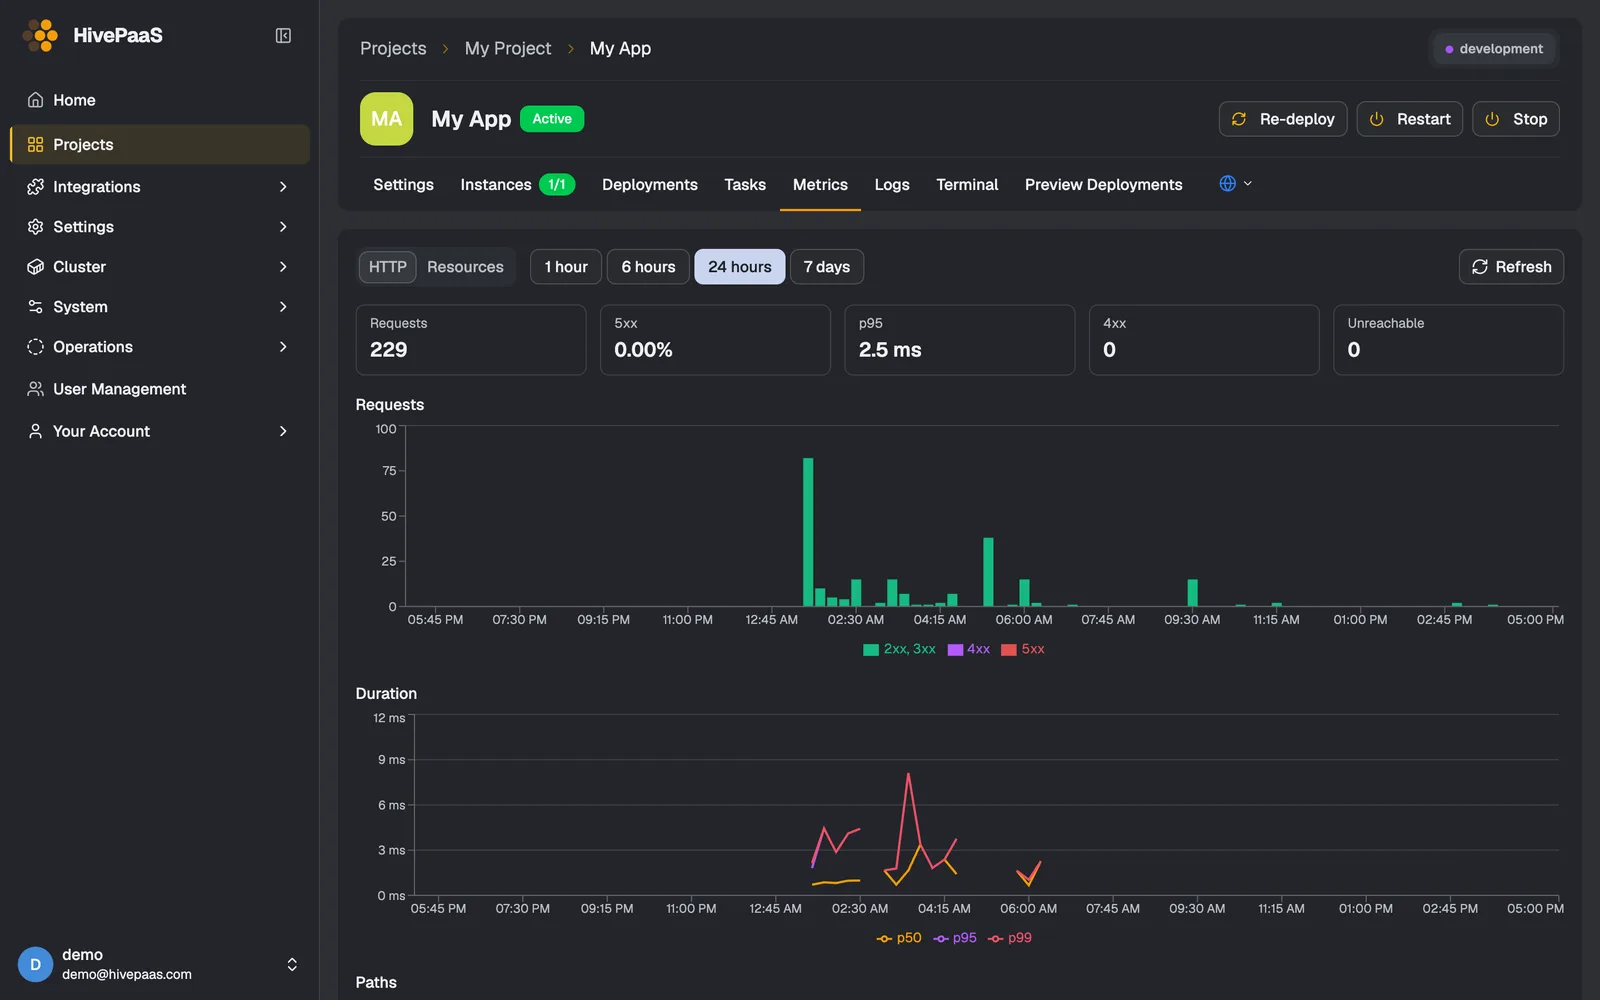1600x1000 pixels.
Task: Click the User Management people icon
Action: point(35,389)
